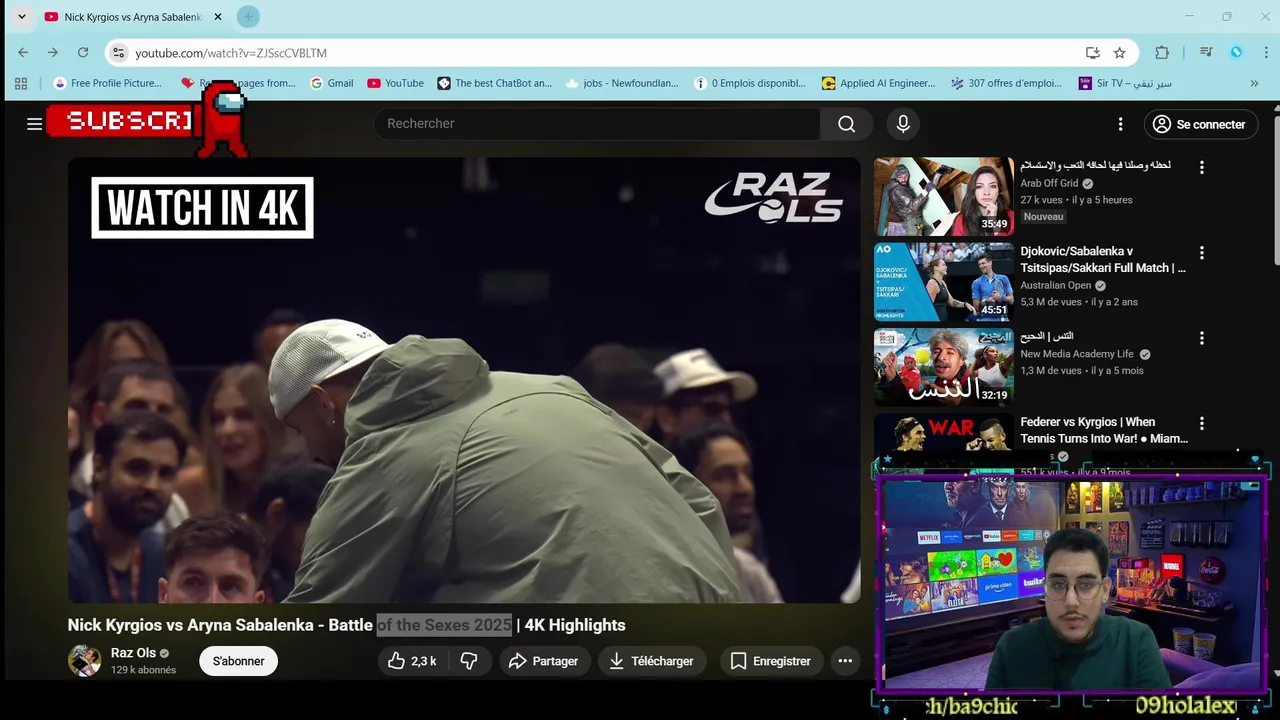Click the 5,3 M de vues text
Viewport: 1280px width, 720px height.
tap(1052, 302)
